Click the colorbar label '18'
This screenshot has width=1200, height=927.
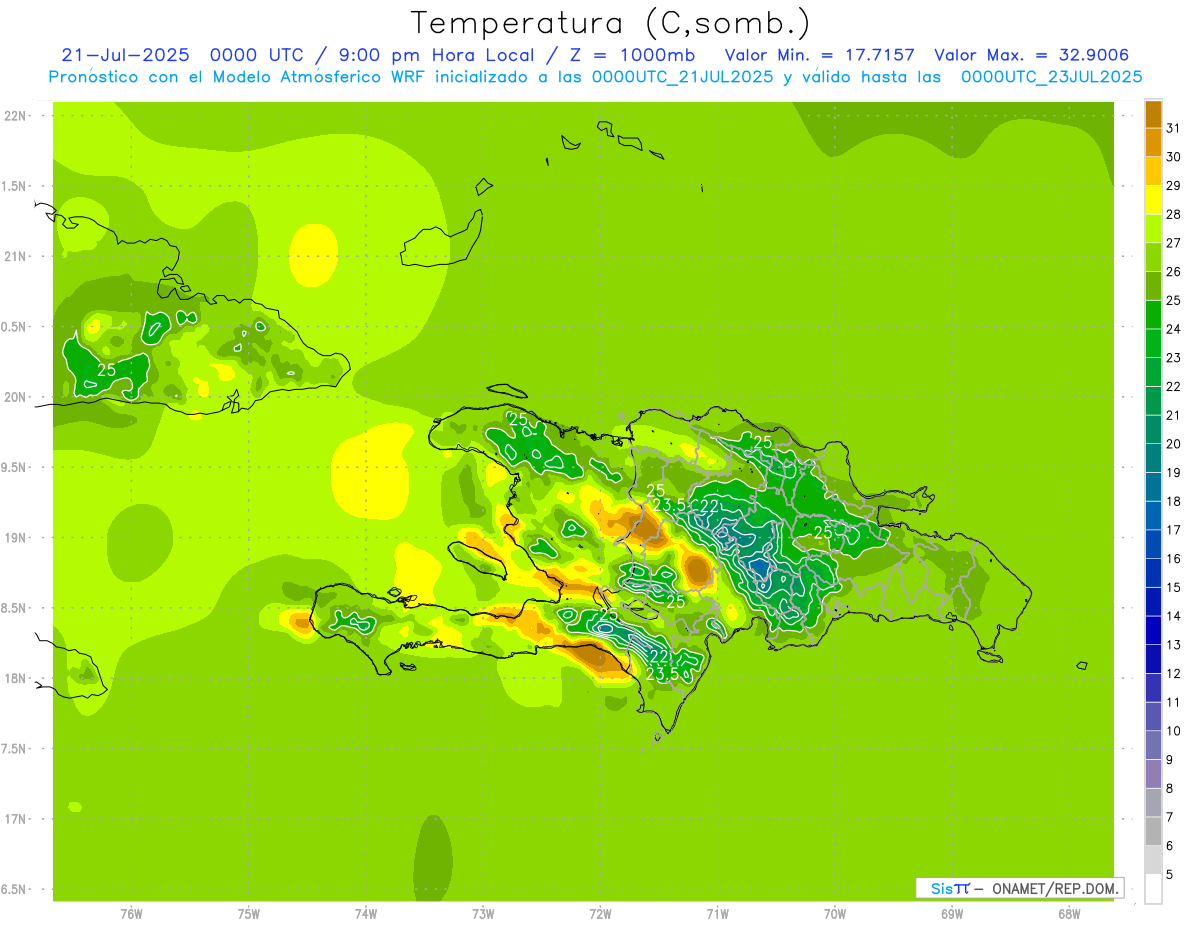click(x=1174, y=501)
